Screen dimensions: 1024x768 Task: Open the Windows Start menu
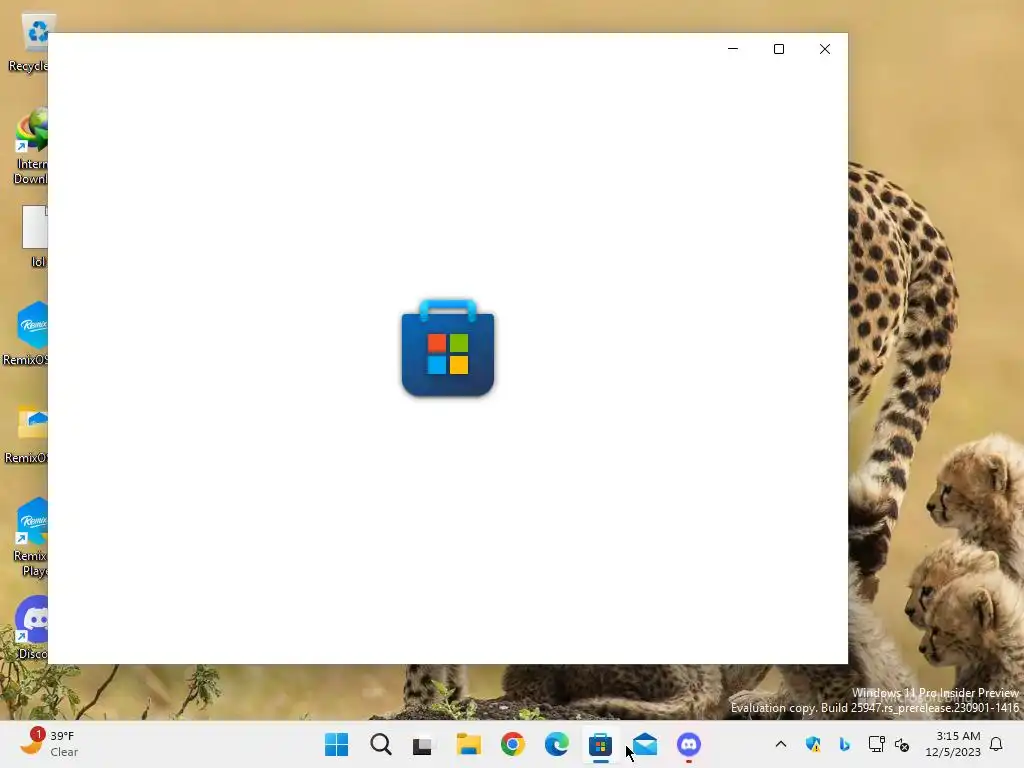(336, 744)
